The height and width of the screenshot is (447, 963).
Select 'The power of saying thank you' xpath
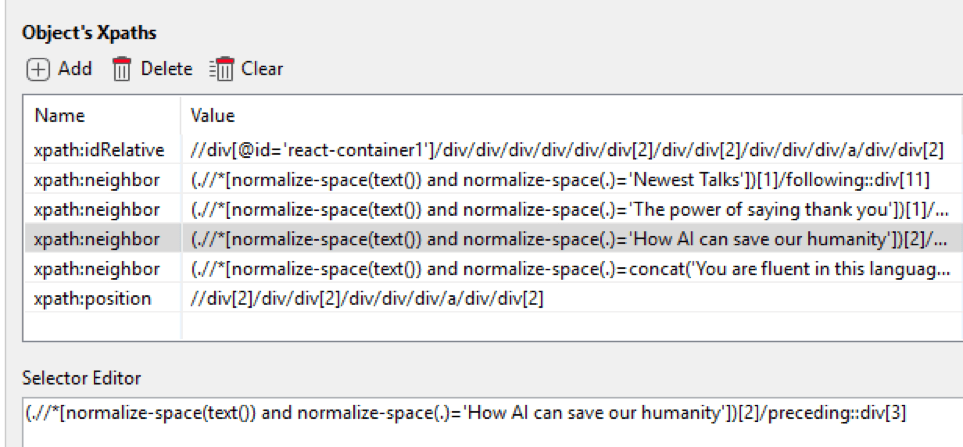pyautogui.click(x=569, y=209)
